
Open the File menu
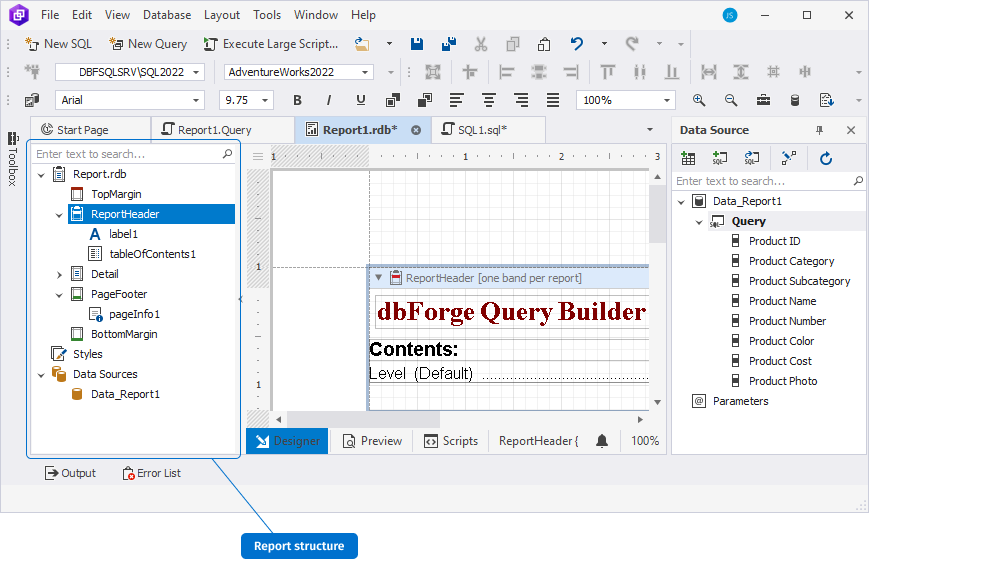pos(50,15)
